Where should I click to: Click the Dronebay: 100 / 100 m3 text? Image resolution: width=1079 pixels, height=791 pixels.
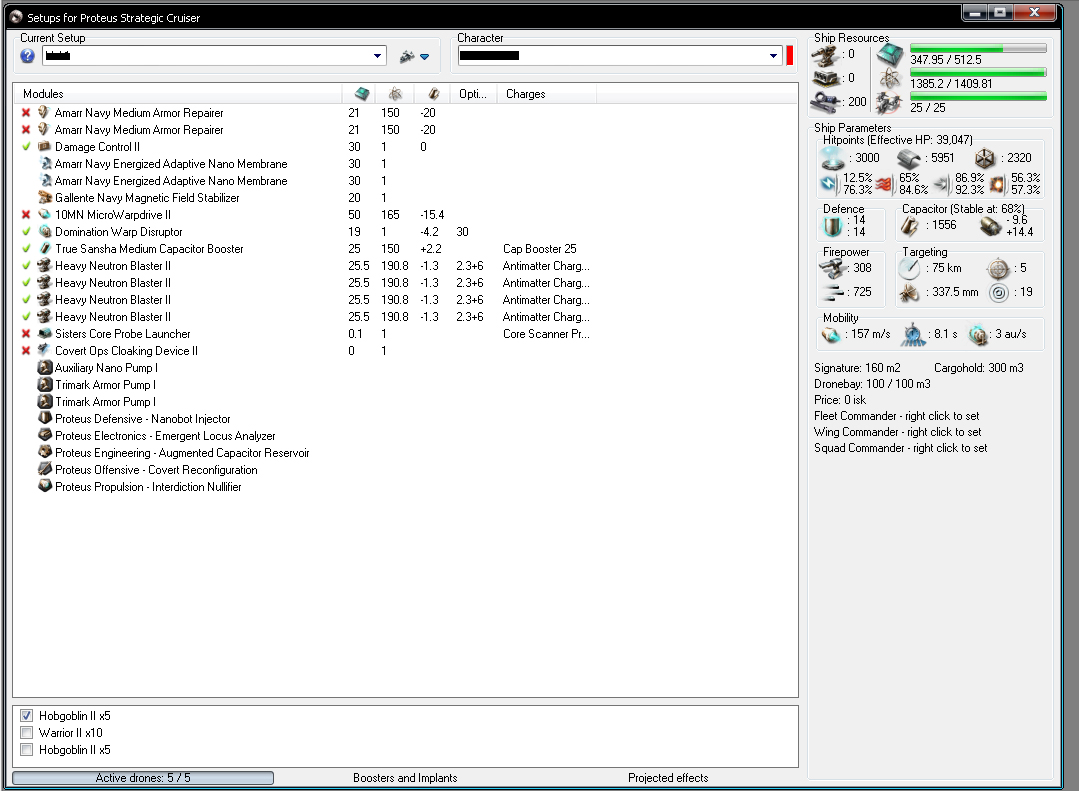click(x=872, y=383)
